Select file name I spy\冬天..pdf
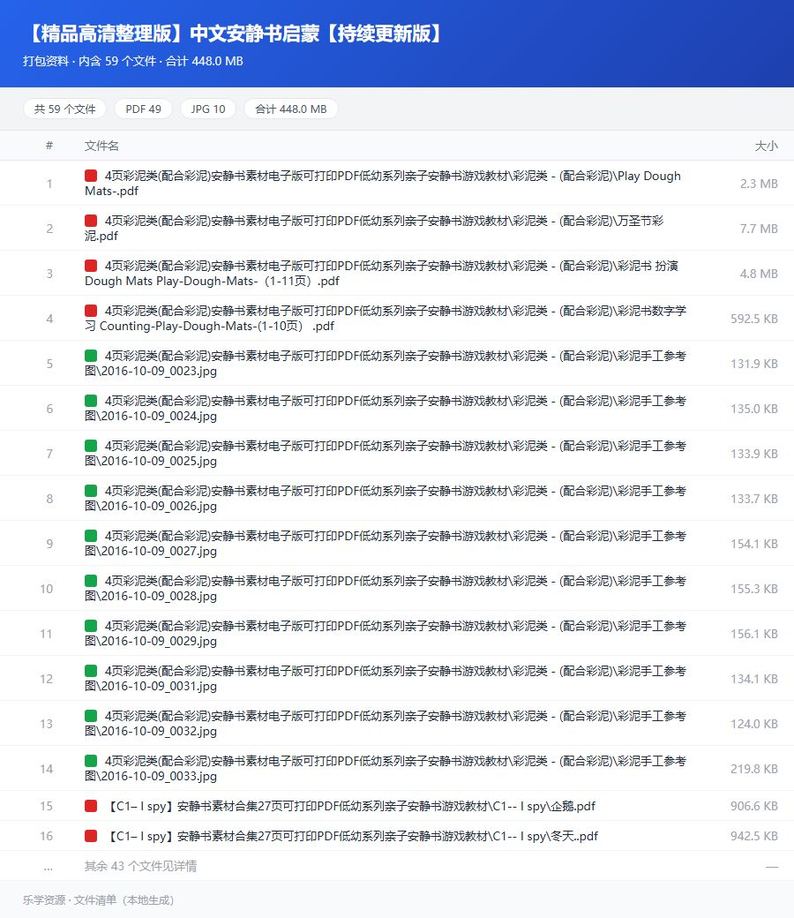This screenshot has width=794, height=918. [351, 836]
